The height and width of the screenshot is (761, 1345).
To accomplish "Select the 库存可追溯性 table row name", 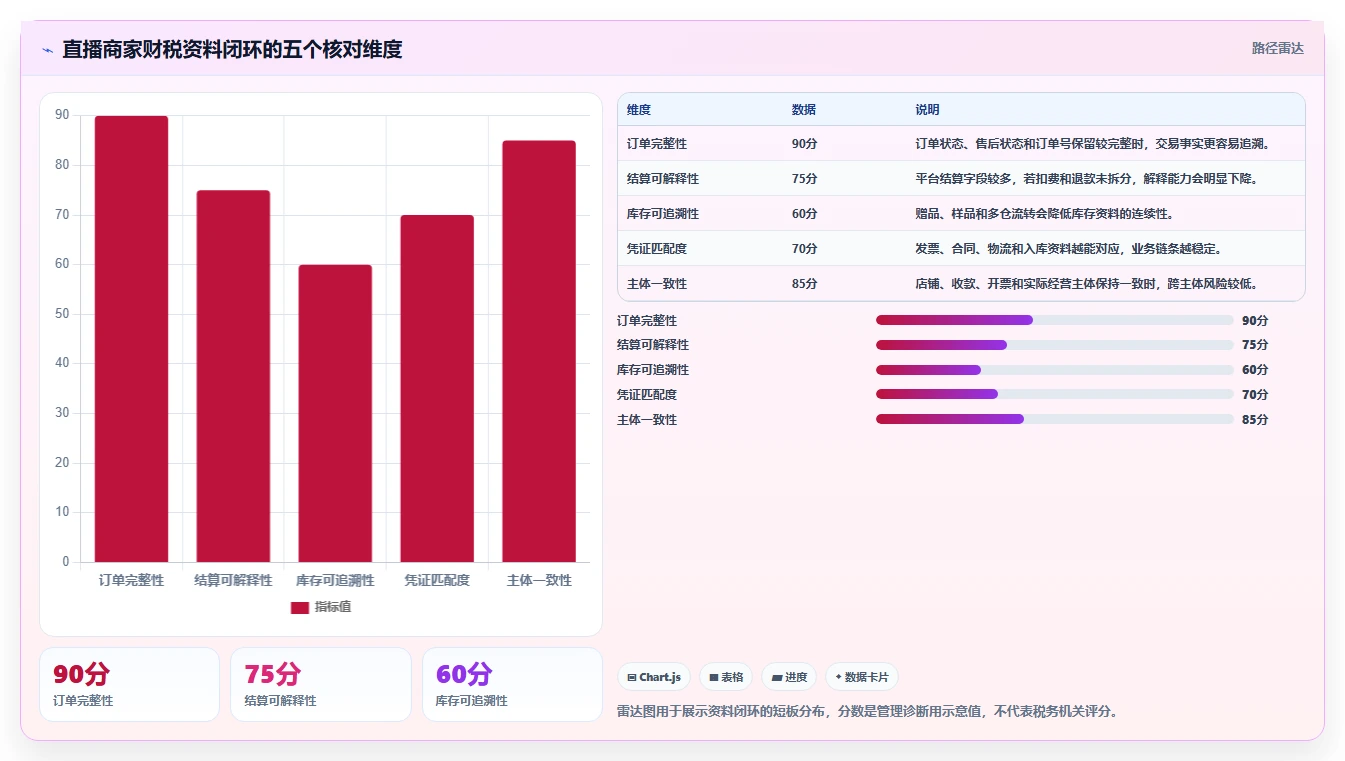I will pos(663,214).
